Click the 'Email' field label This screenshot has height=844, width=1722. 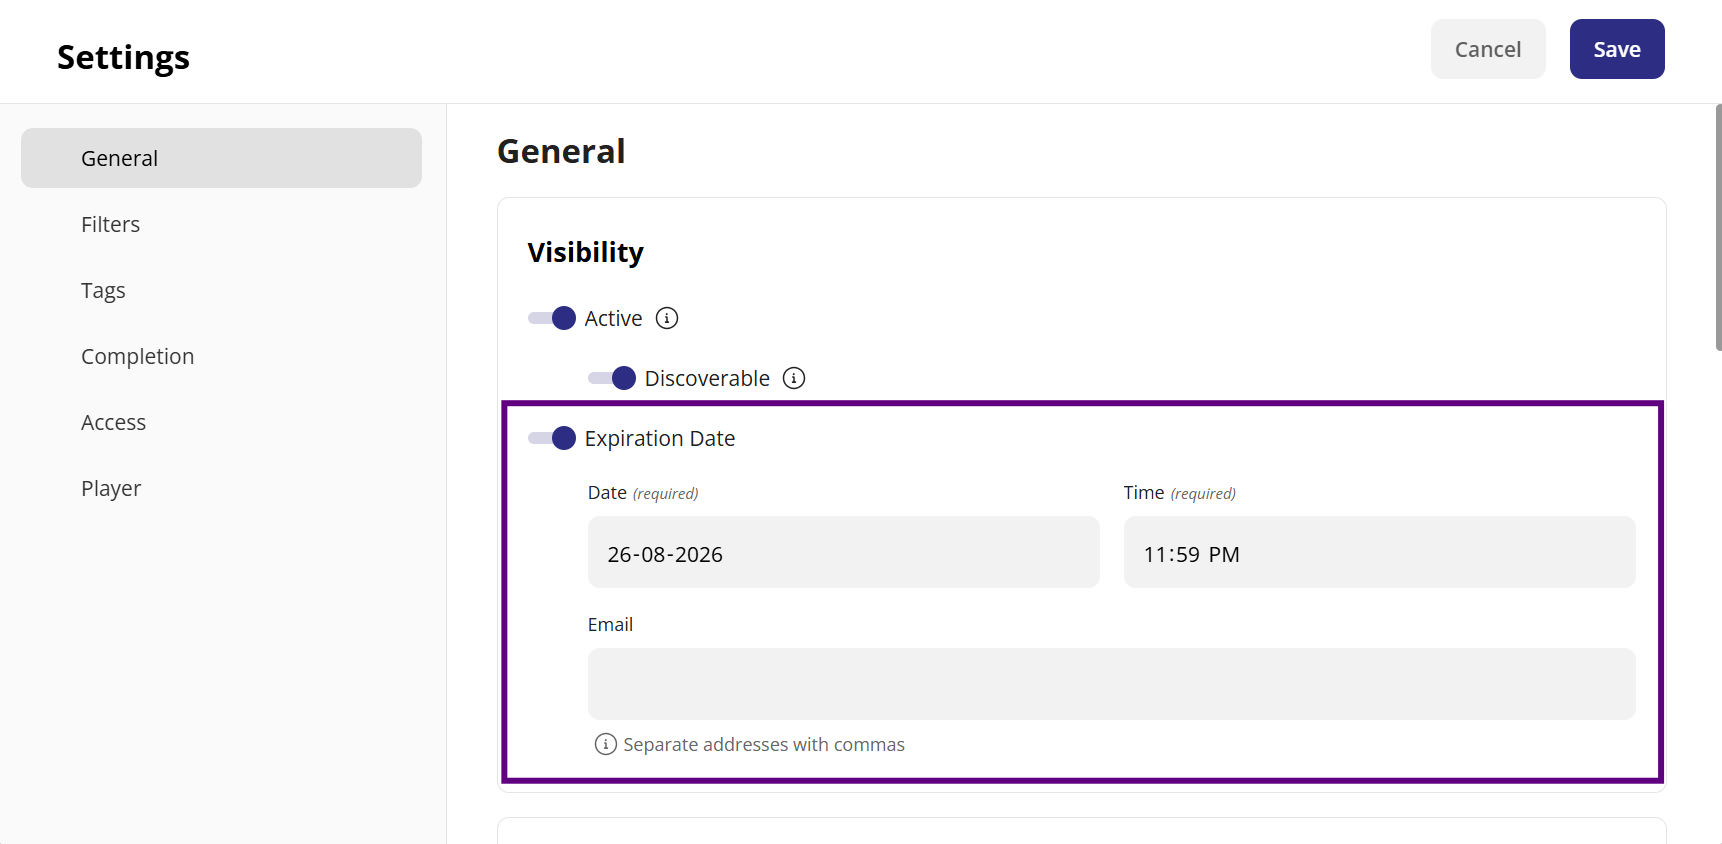point(610,624)
